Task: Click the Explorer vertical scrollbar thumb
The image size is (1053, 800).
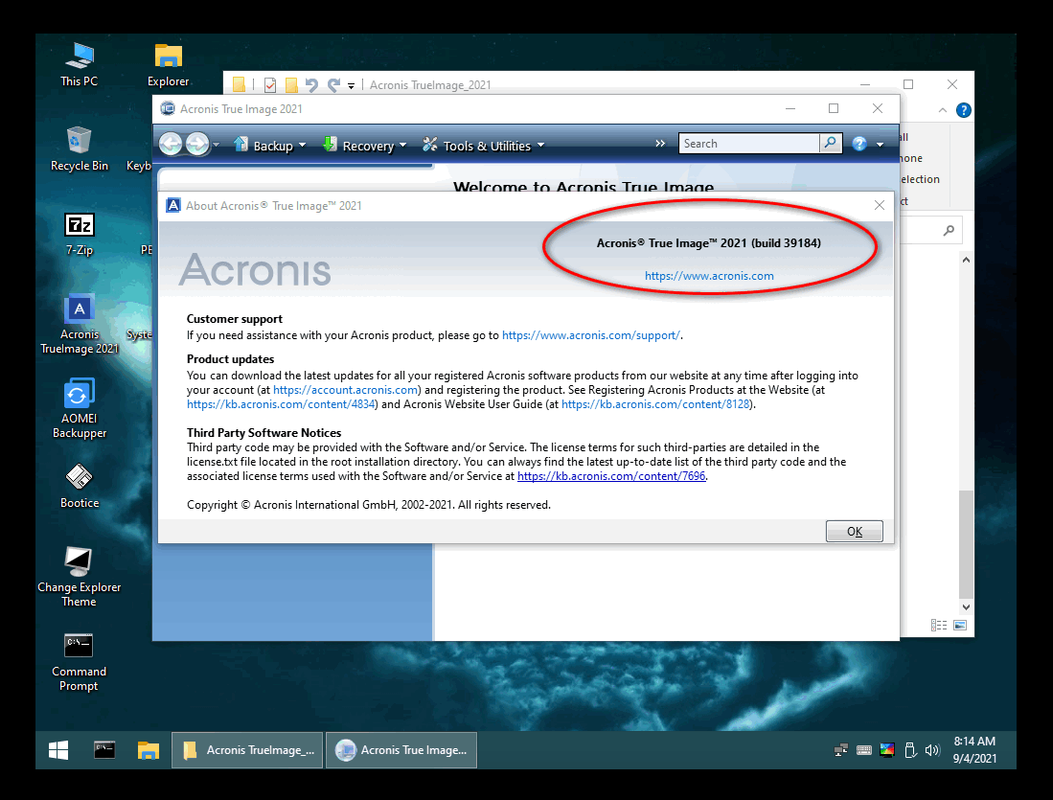Action: [x=966, y=544]
